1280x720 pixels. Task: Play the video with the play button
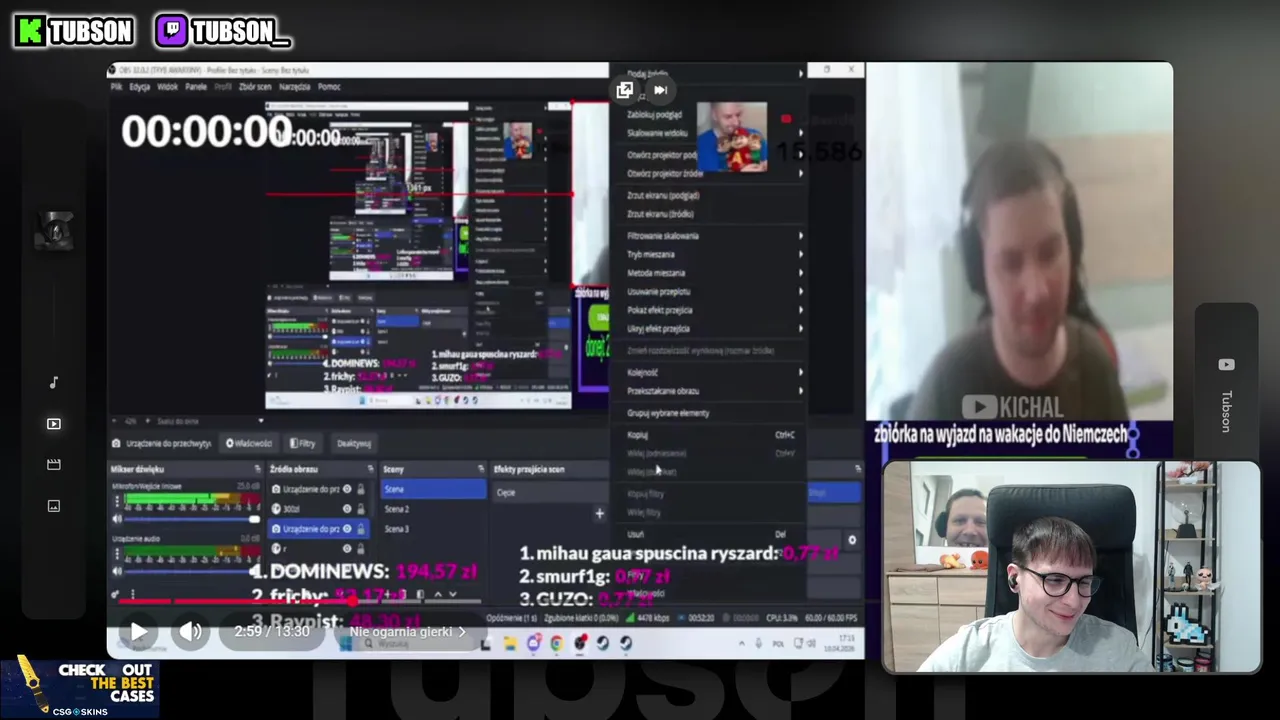tap(138, 631)
